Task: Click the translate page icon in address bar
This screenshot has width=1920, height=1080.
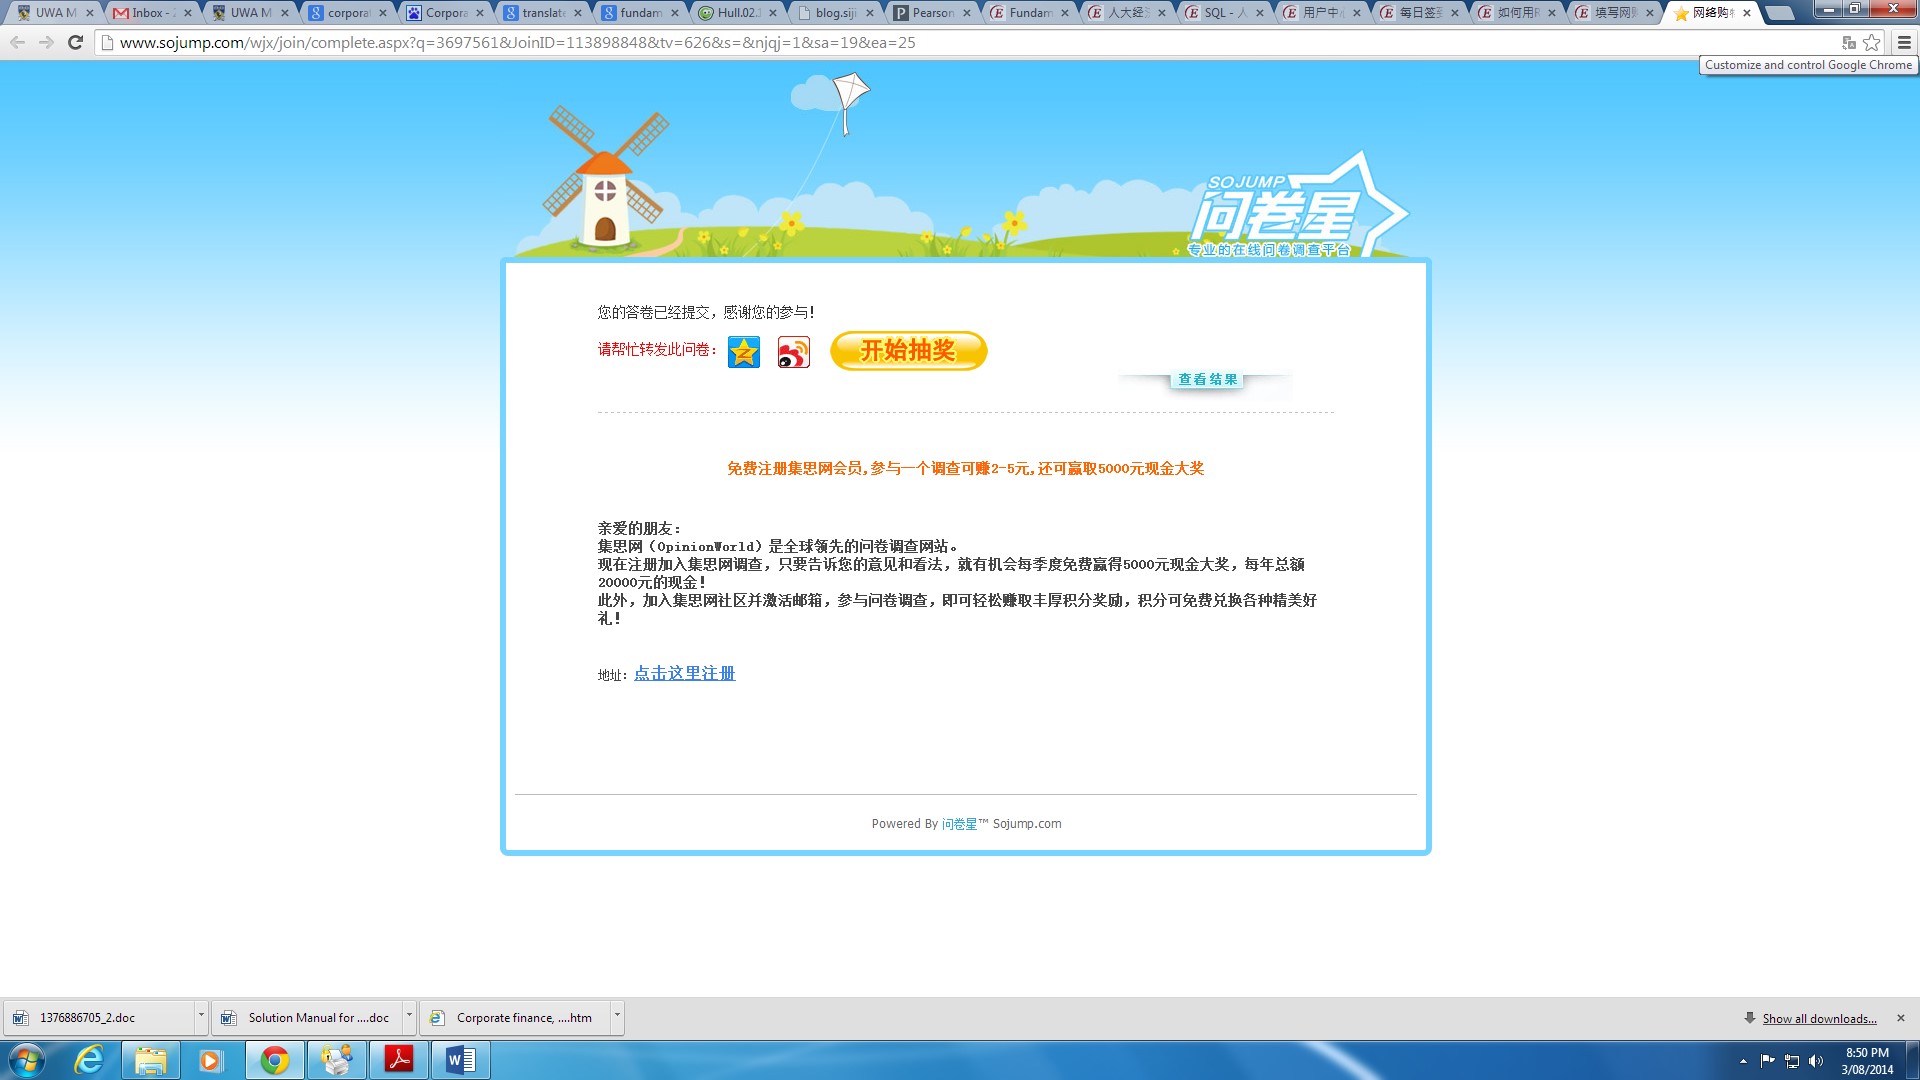Action: pyautogui.click(x=1849, y=42)
